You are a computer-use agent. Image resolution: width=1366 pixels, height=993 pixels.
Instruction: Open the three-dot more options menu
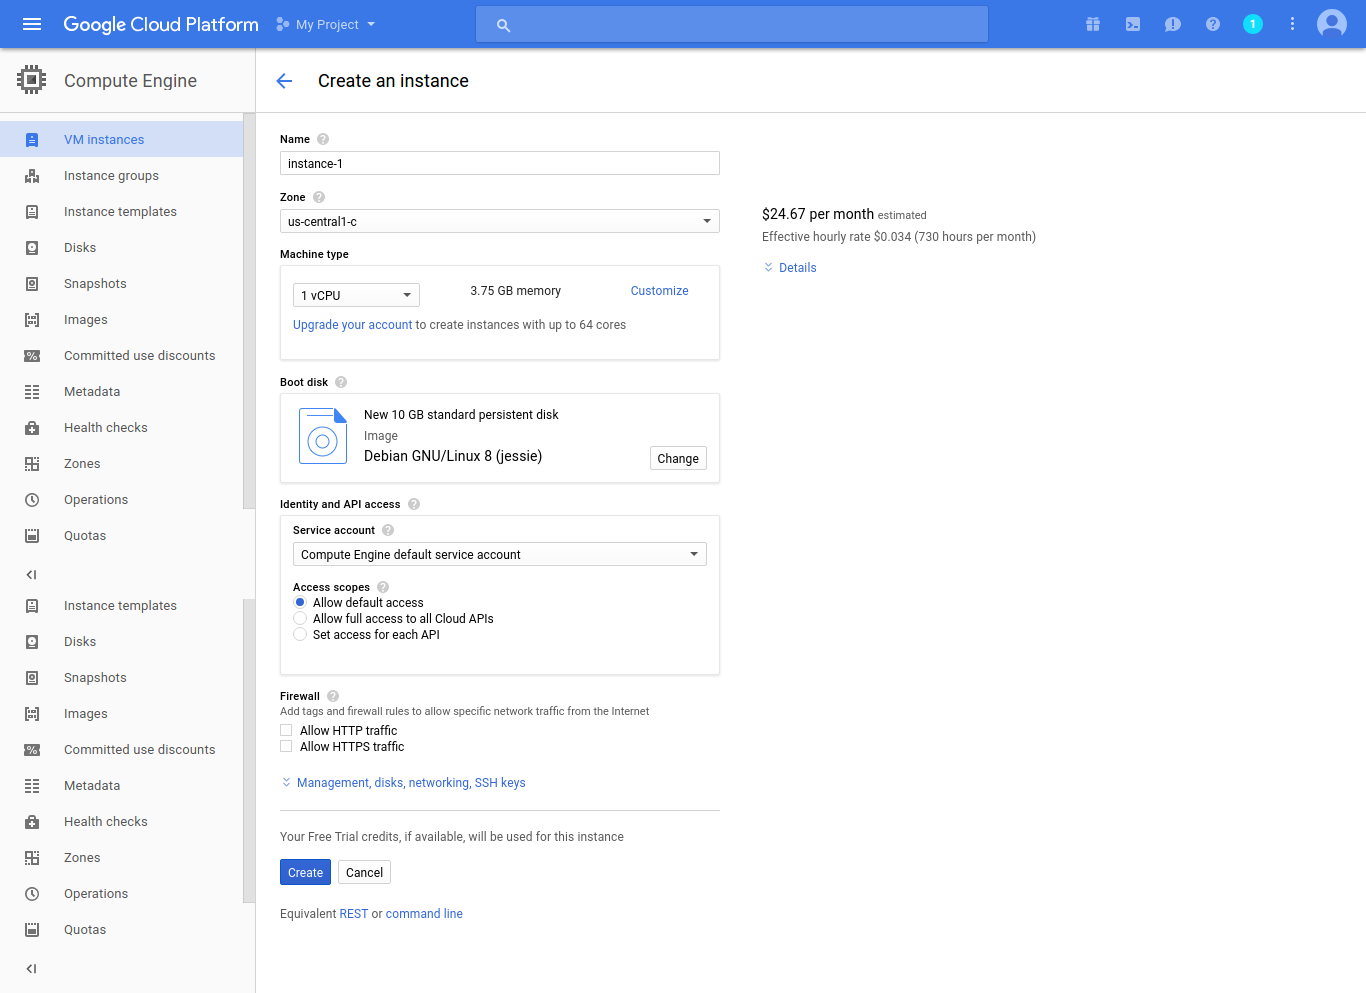click(x=1292, y=24)
